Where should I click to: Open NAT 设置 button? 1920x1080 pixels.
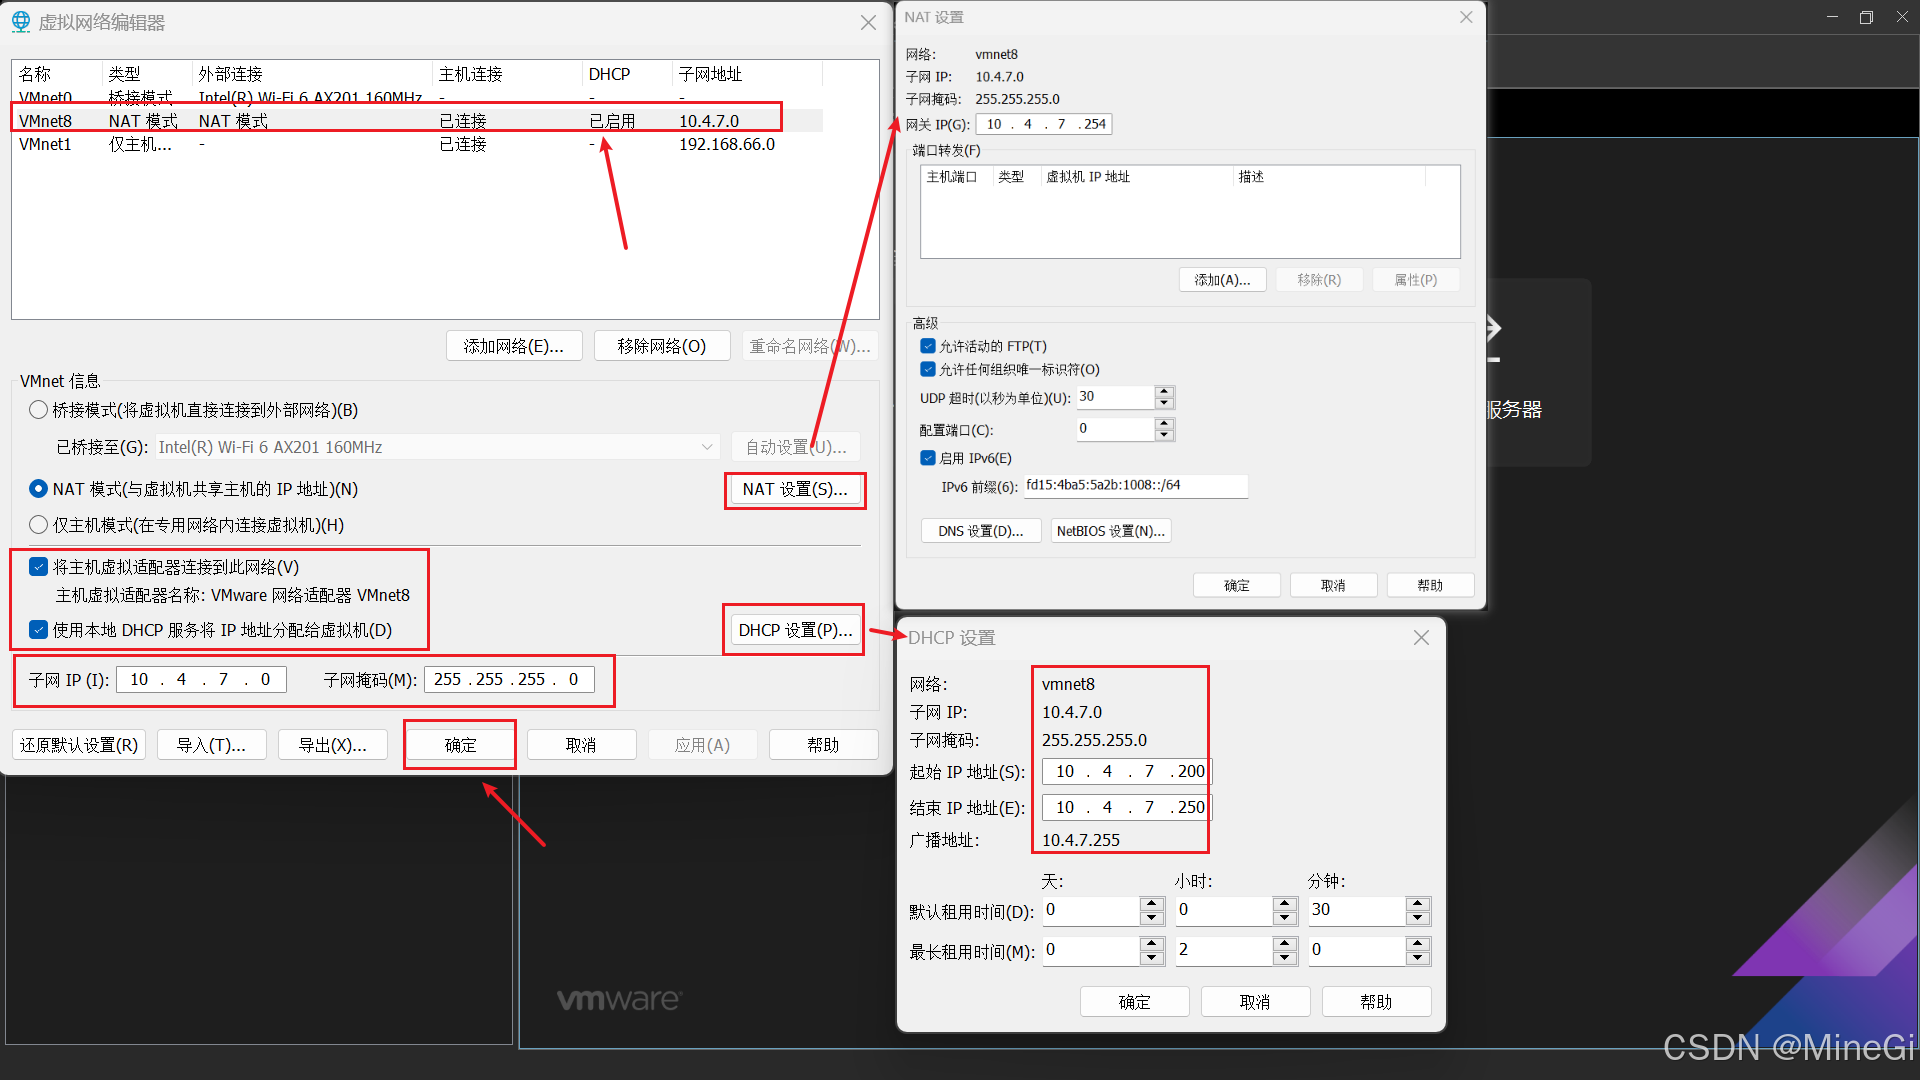794,489
